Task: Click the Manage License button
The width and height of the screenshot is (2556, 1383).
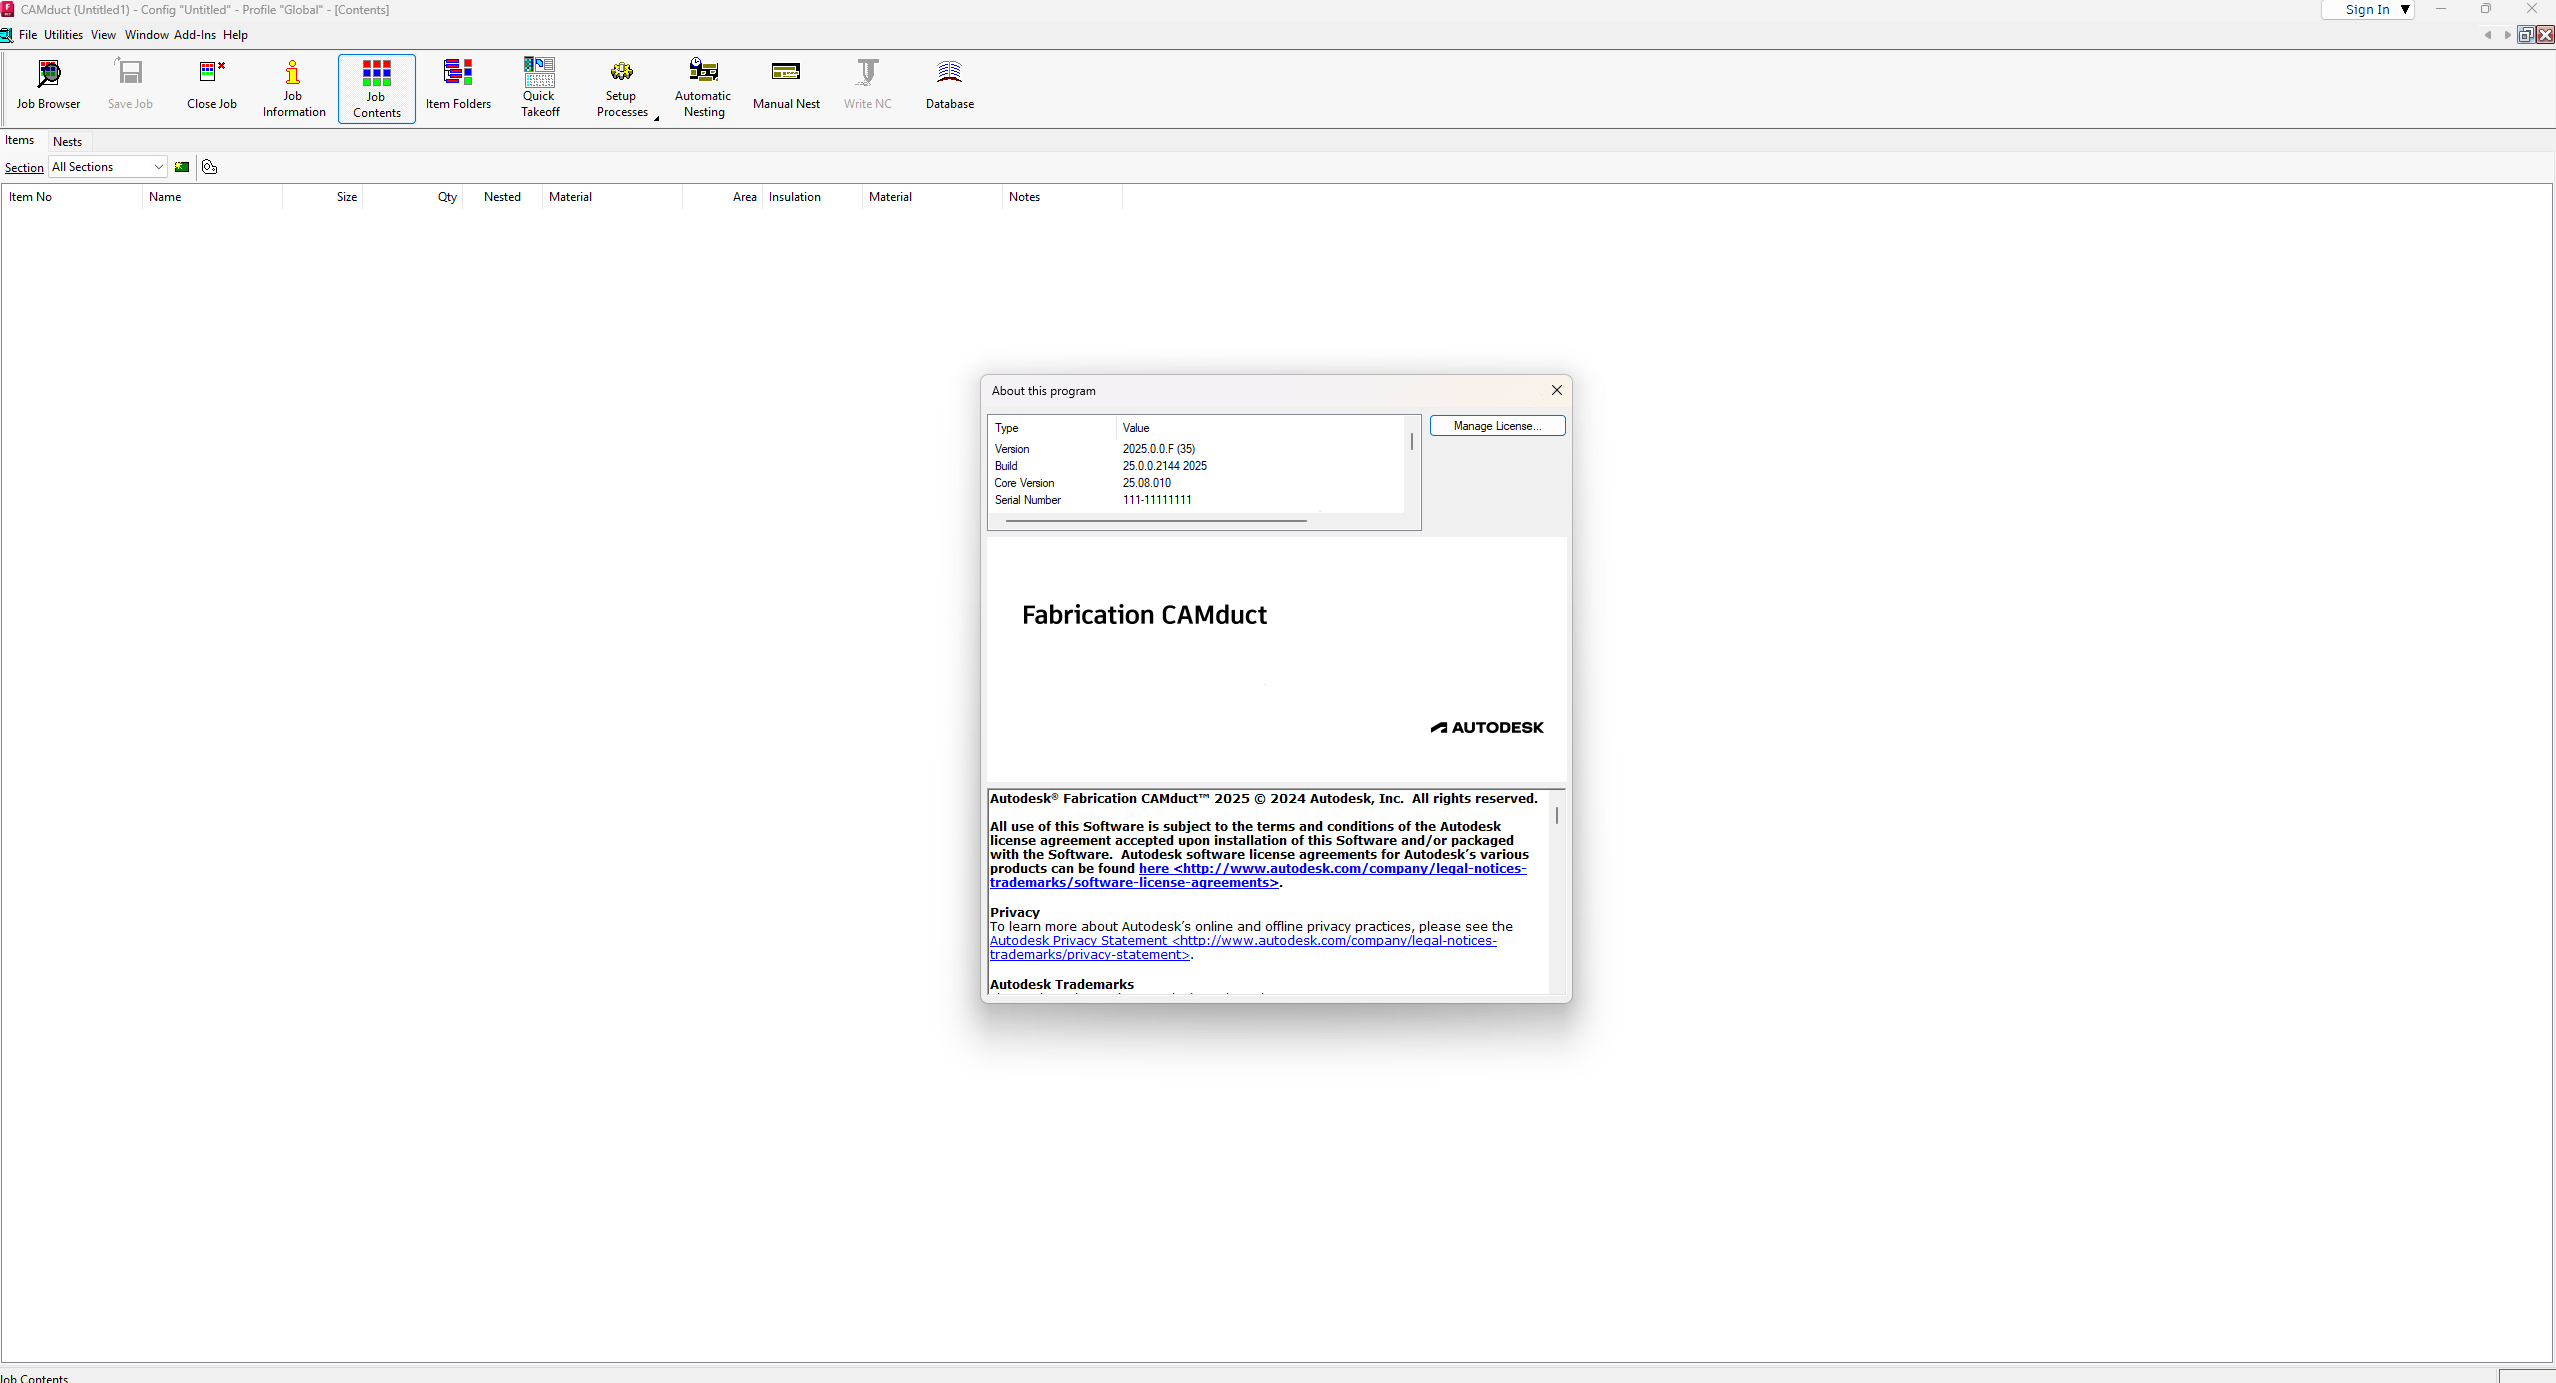Action: [1496, 426]
